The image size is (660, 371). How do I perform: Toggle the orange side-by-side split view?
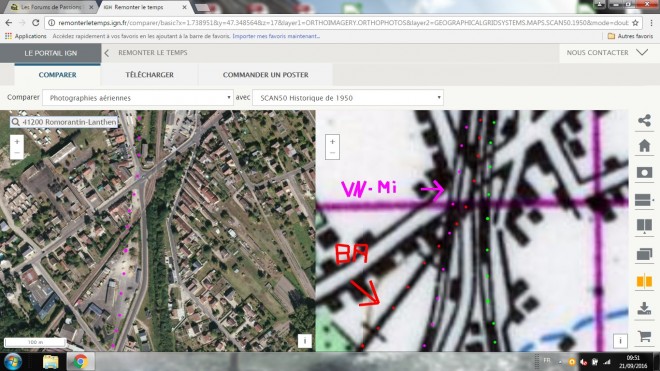[644, 281]
